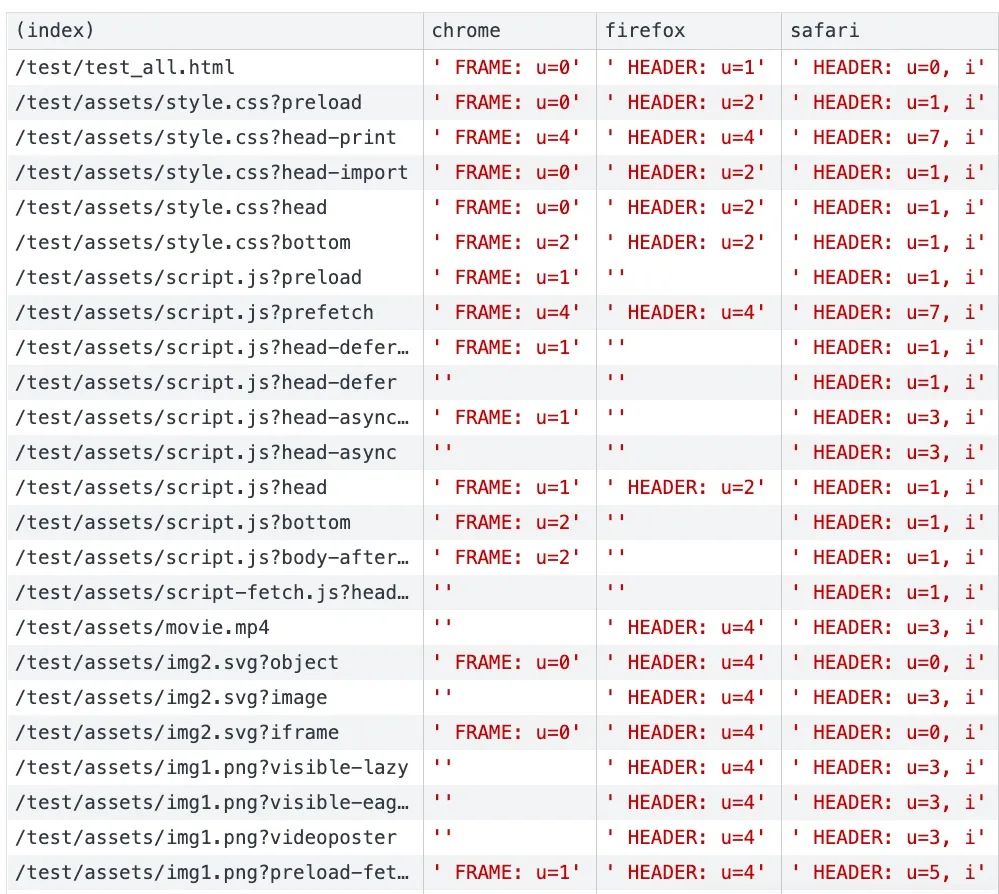Viewport: 999px width, 894px height.
Task: Select the img2.svg?object row label
Action: pyautogui.click(x=176, y=662)
